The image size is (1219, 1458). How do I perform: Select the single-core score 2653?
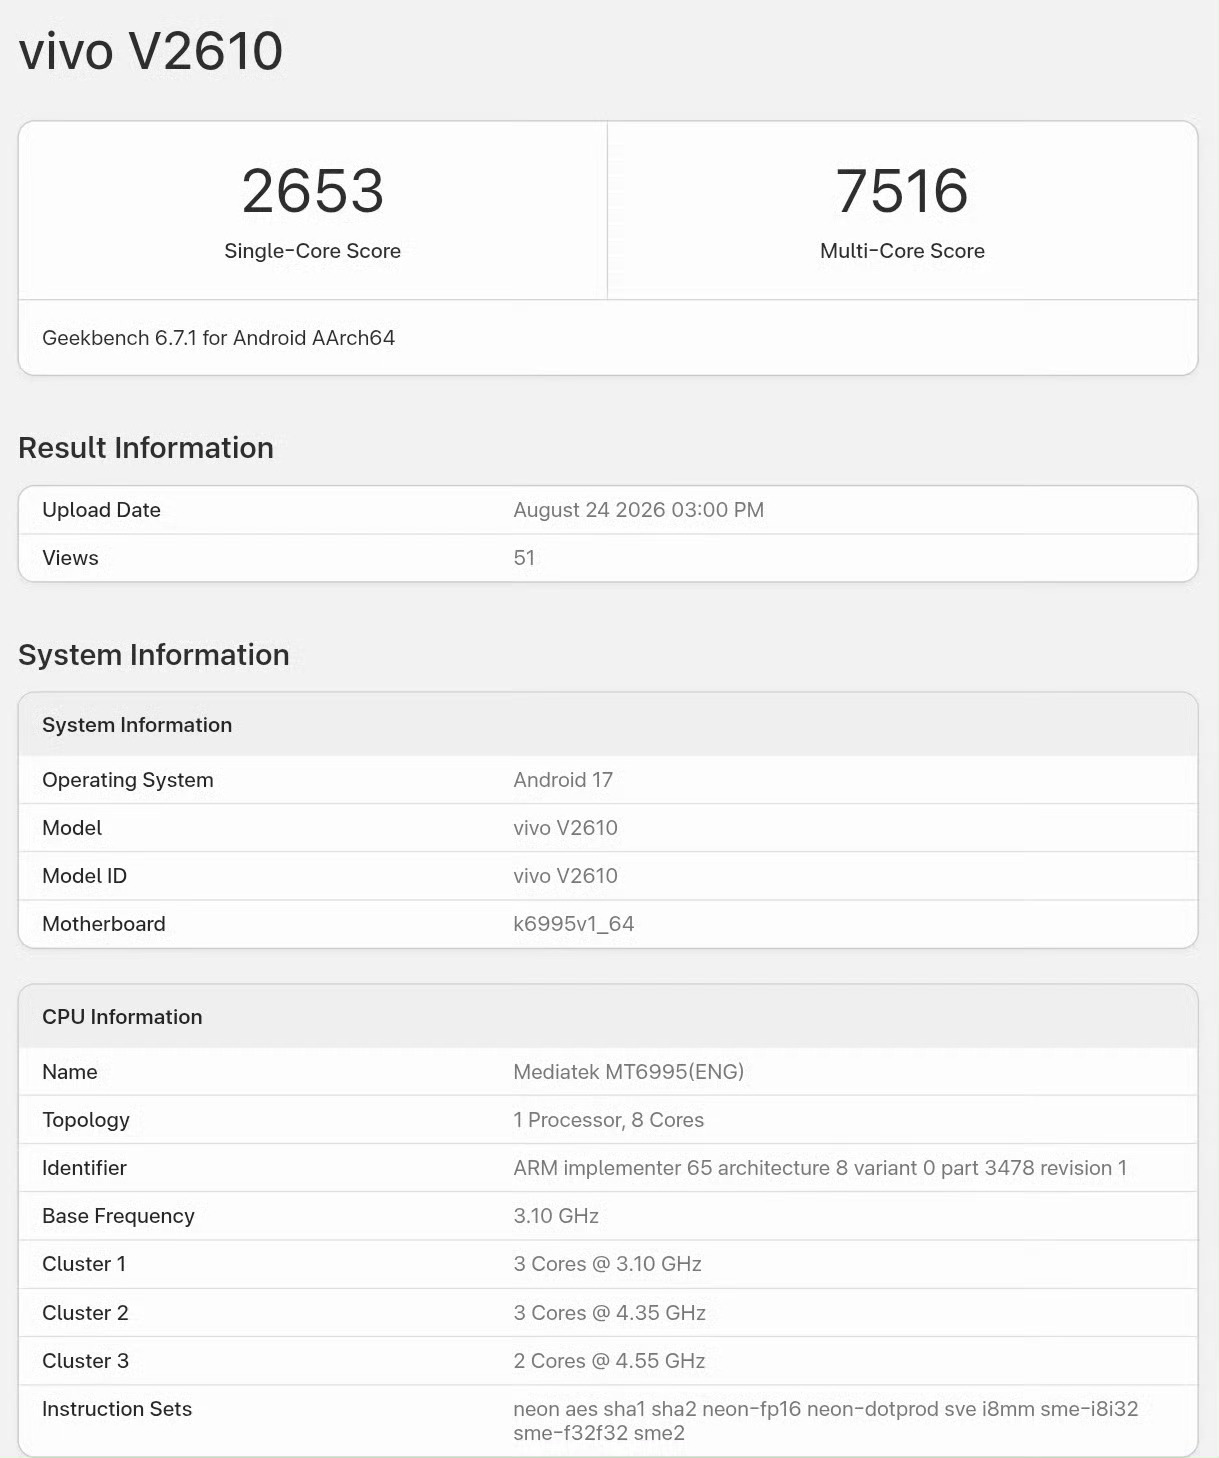(313, 191)
